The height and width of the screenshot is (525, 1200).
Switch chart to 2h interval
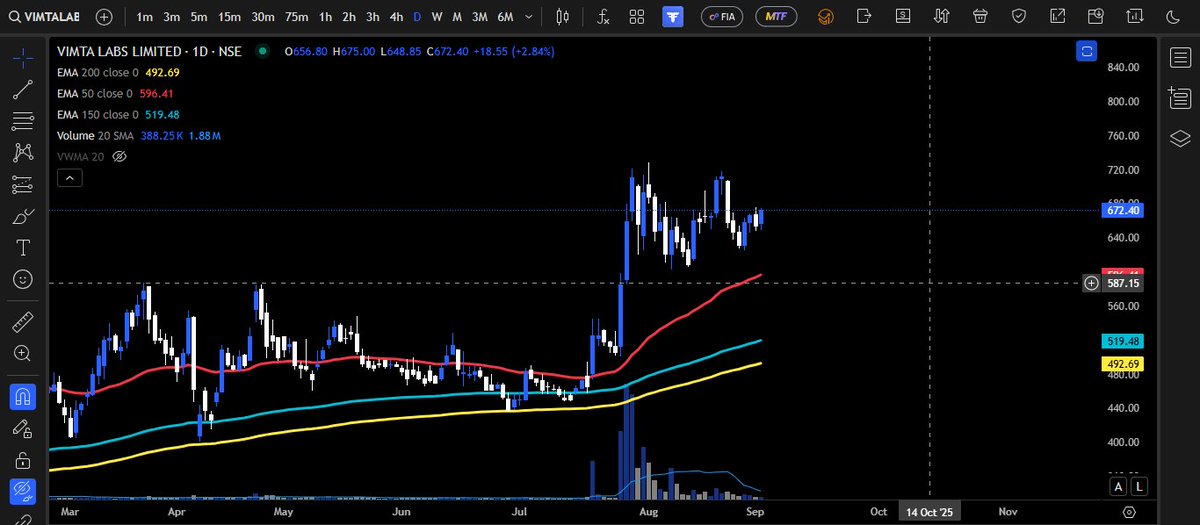click(x=348, y=17)
